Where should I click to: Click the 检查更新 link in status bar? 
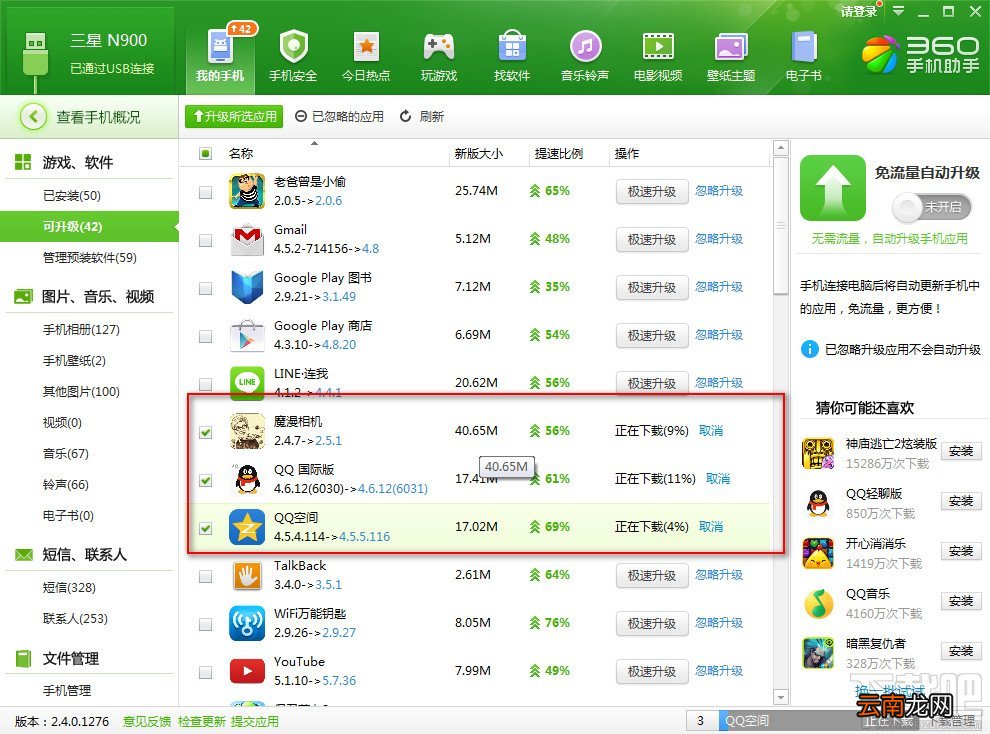201,721
